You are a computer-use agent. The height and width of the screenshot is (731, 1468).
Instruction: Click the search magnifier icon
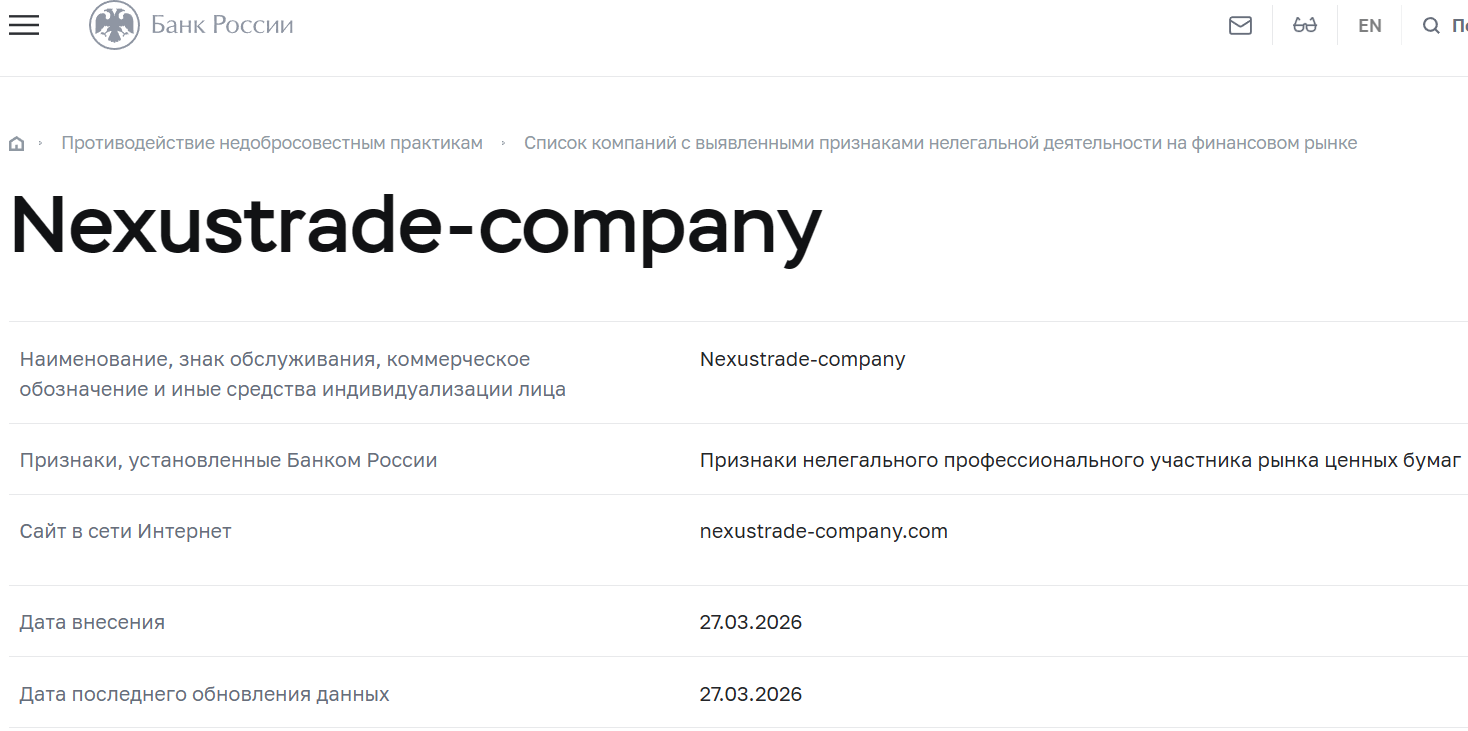pyautogui.click(x=1431, y=25)
